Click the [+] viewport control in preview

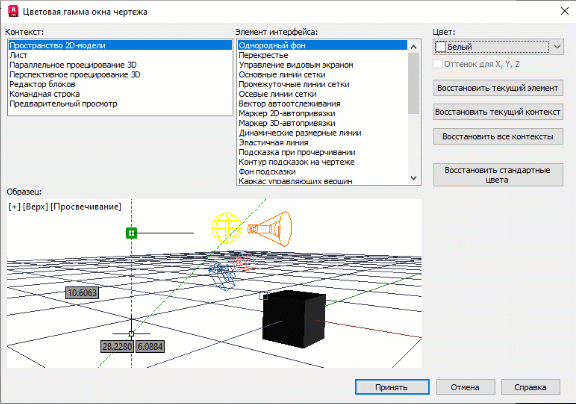click(x=15, y=207)
